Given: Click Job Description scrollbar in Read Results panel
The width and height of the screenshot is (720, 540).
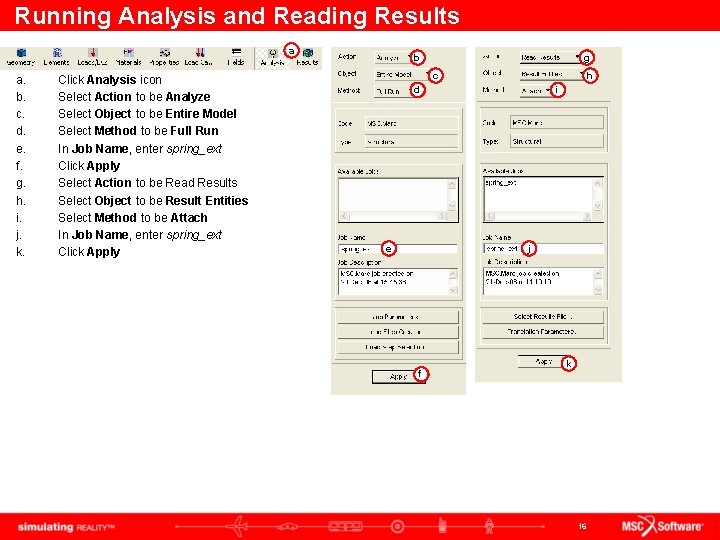Looking at the screenshot, I should [598, 281].
